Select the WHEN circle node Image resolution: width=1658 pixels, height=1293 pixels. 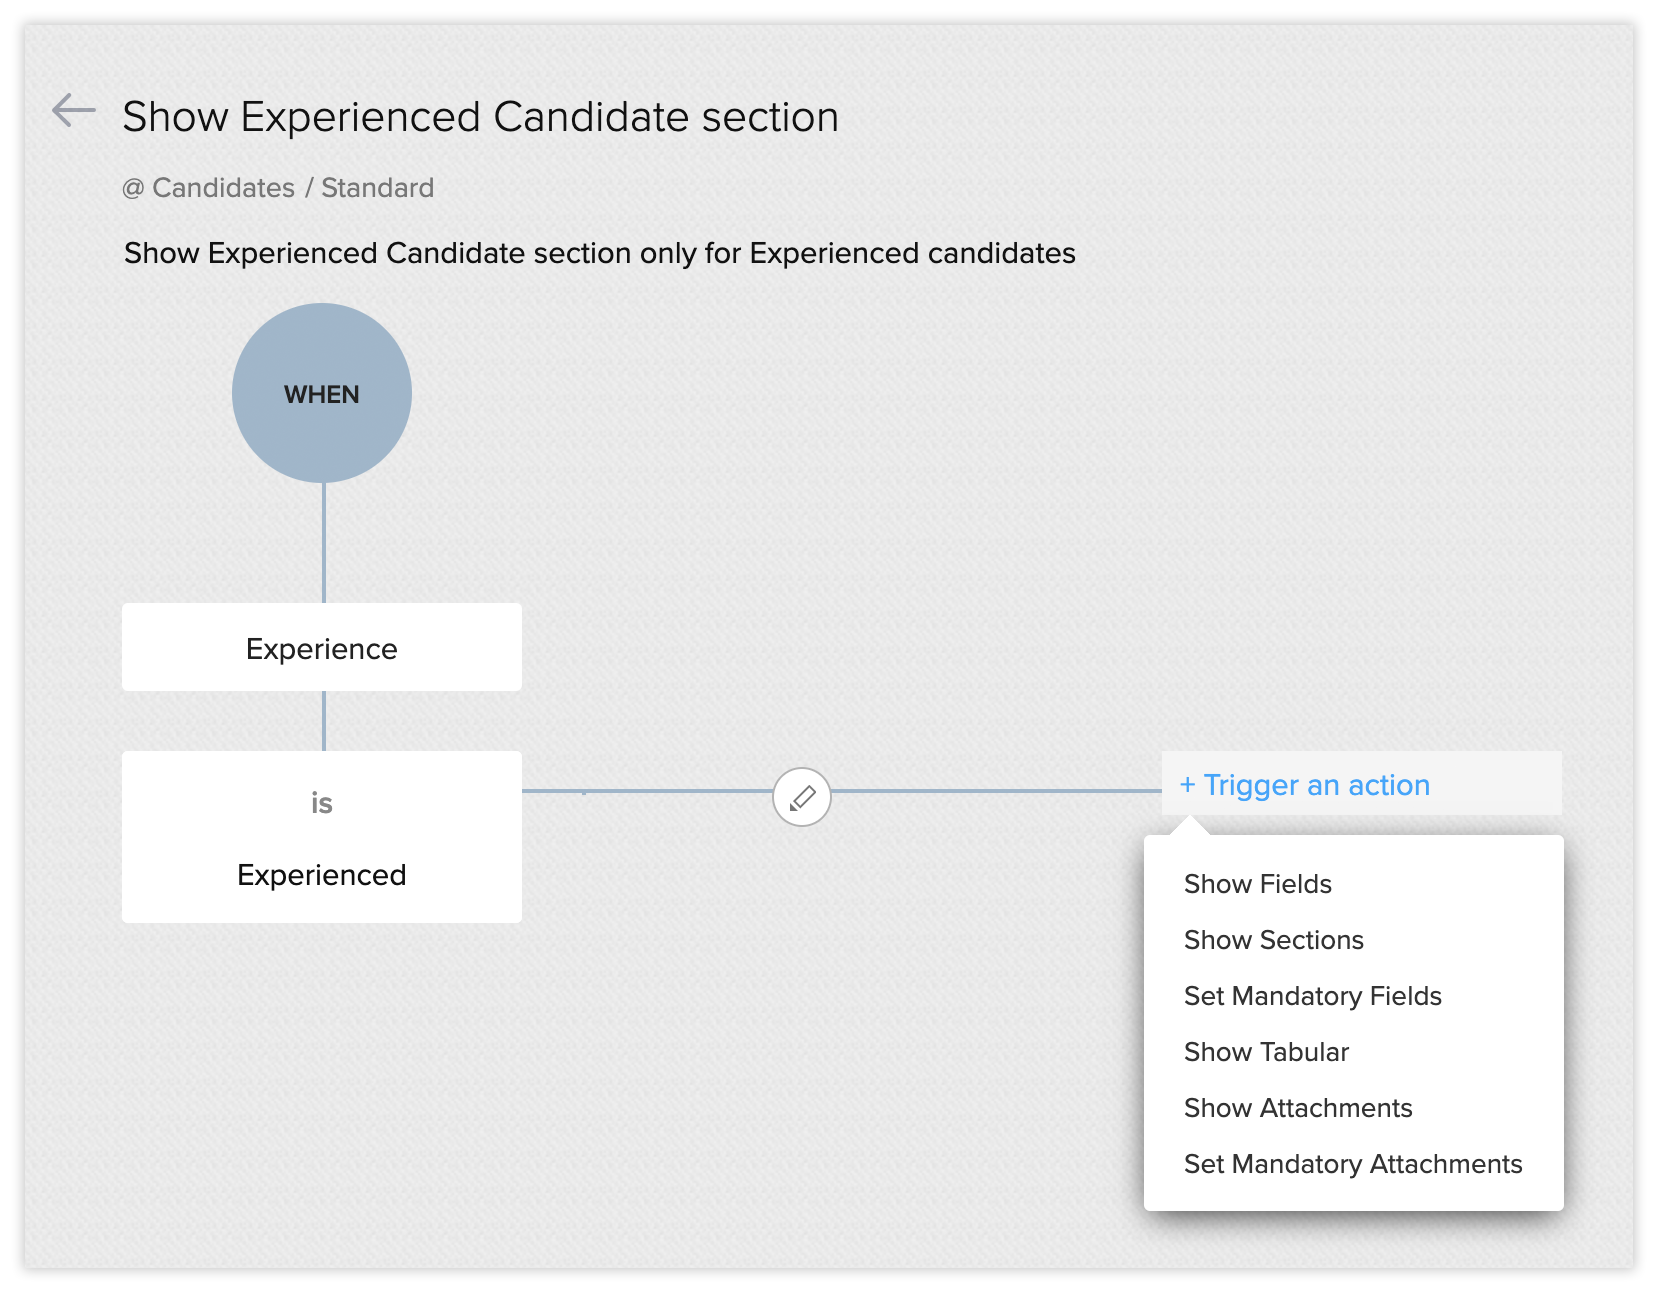(322, 394)
